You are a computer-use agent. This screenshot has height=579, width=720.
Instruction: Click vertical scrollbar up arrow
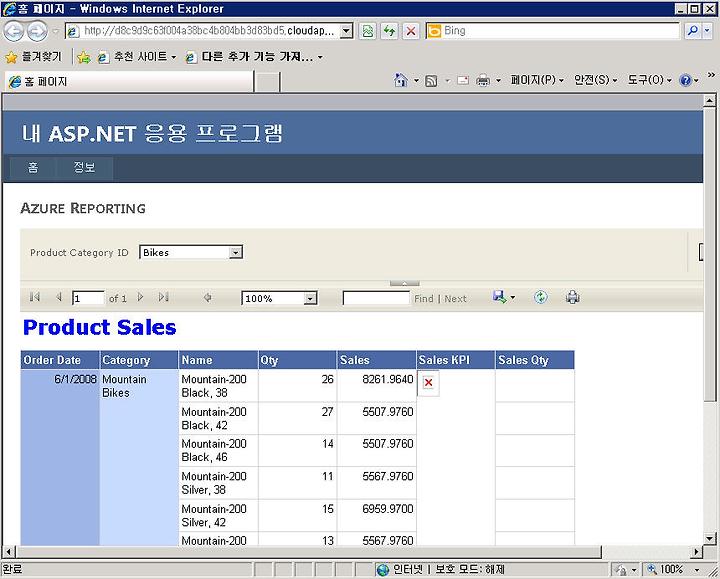point(709,100)
